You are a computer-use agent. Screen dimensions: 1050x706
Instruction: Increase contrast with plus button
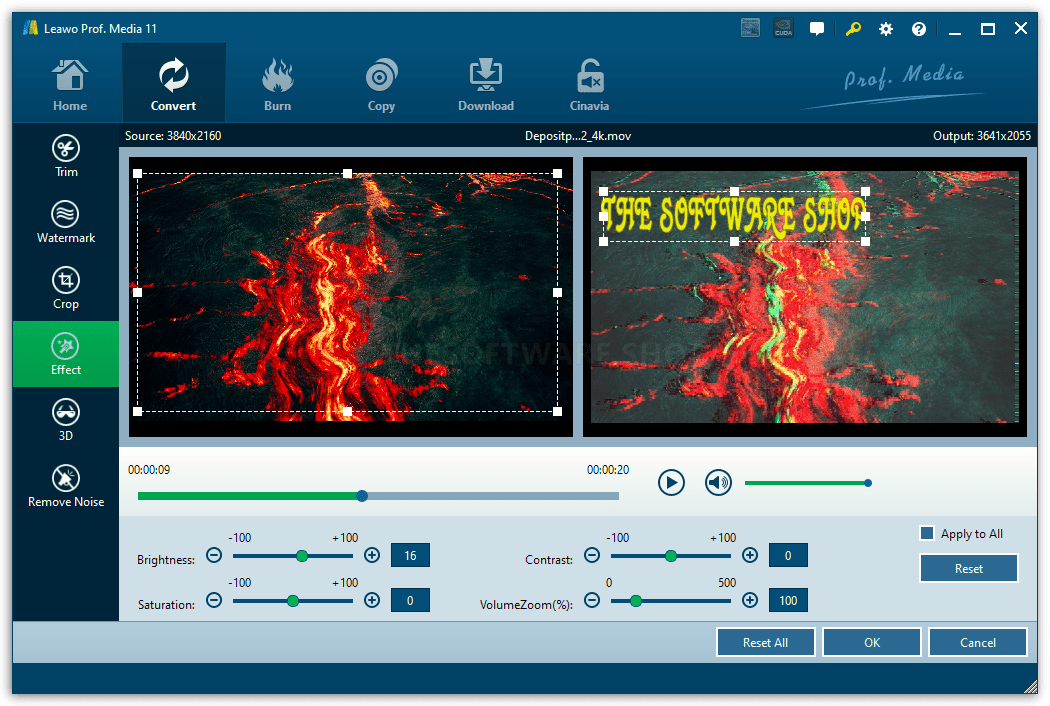point(750,555)
